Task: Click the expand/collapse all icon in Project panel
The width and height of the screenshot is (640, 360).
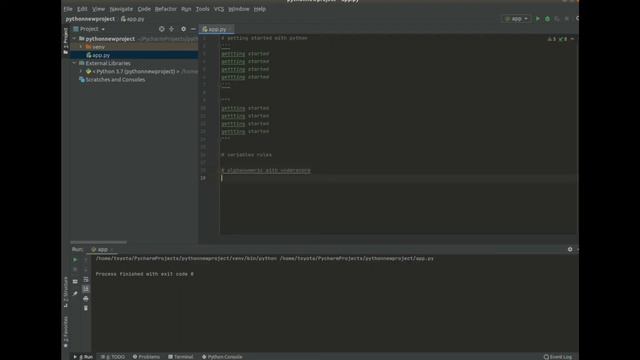Action: [171, 29]
